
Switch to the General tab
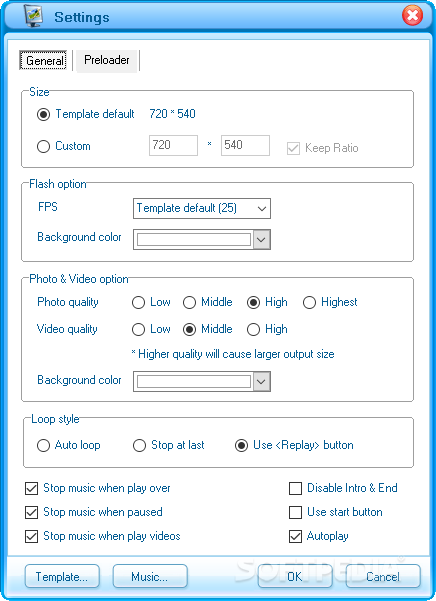coord(43,60)
